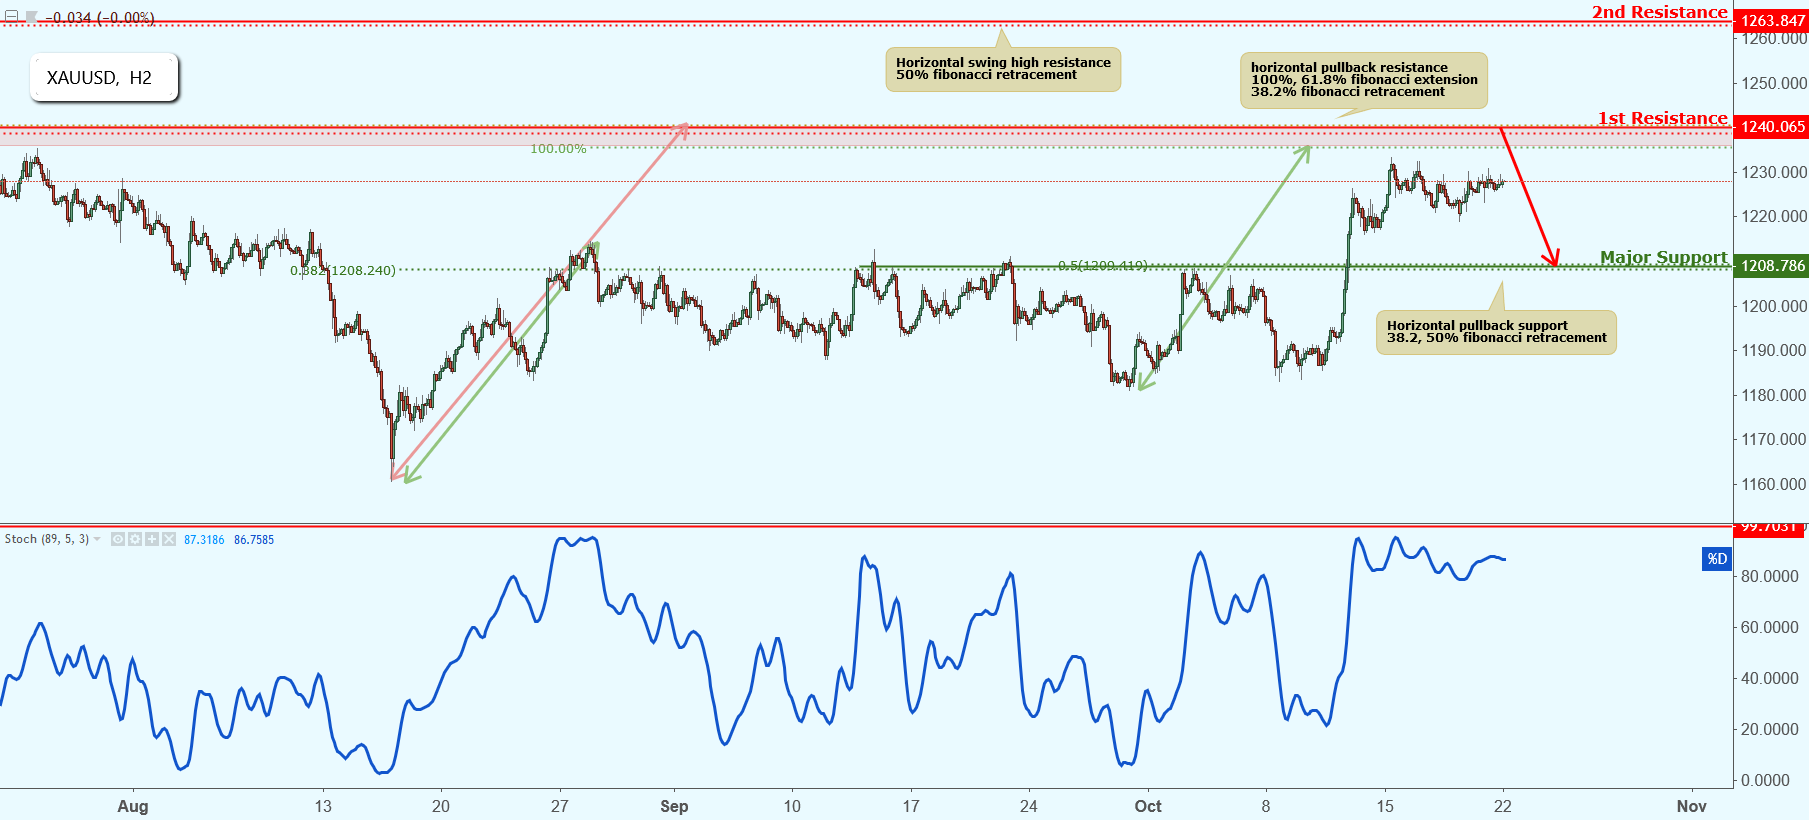The image size is (1809, 820).
Task: Click the 27 date on time axis
Action: pos(560,806)
